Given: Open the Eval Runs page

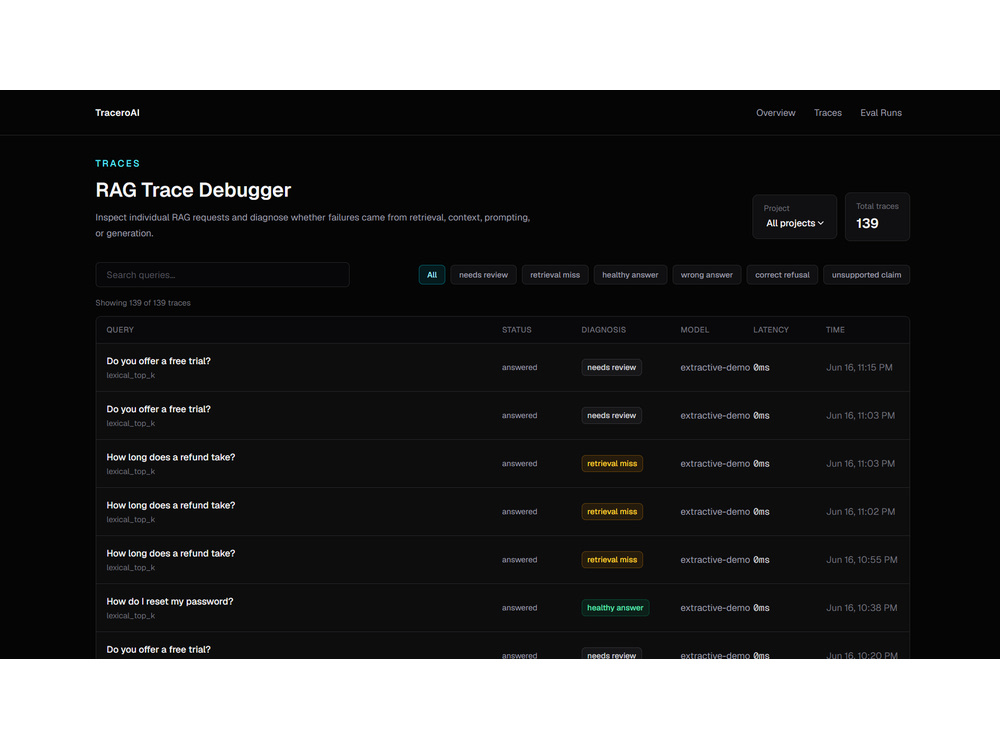Looking at the screenshot, I should (881, 113).
